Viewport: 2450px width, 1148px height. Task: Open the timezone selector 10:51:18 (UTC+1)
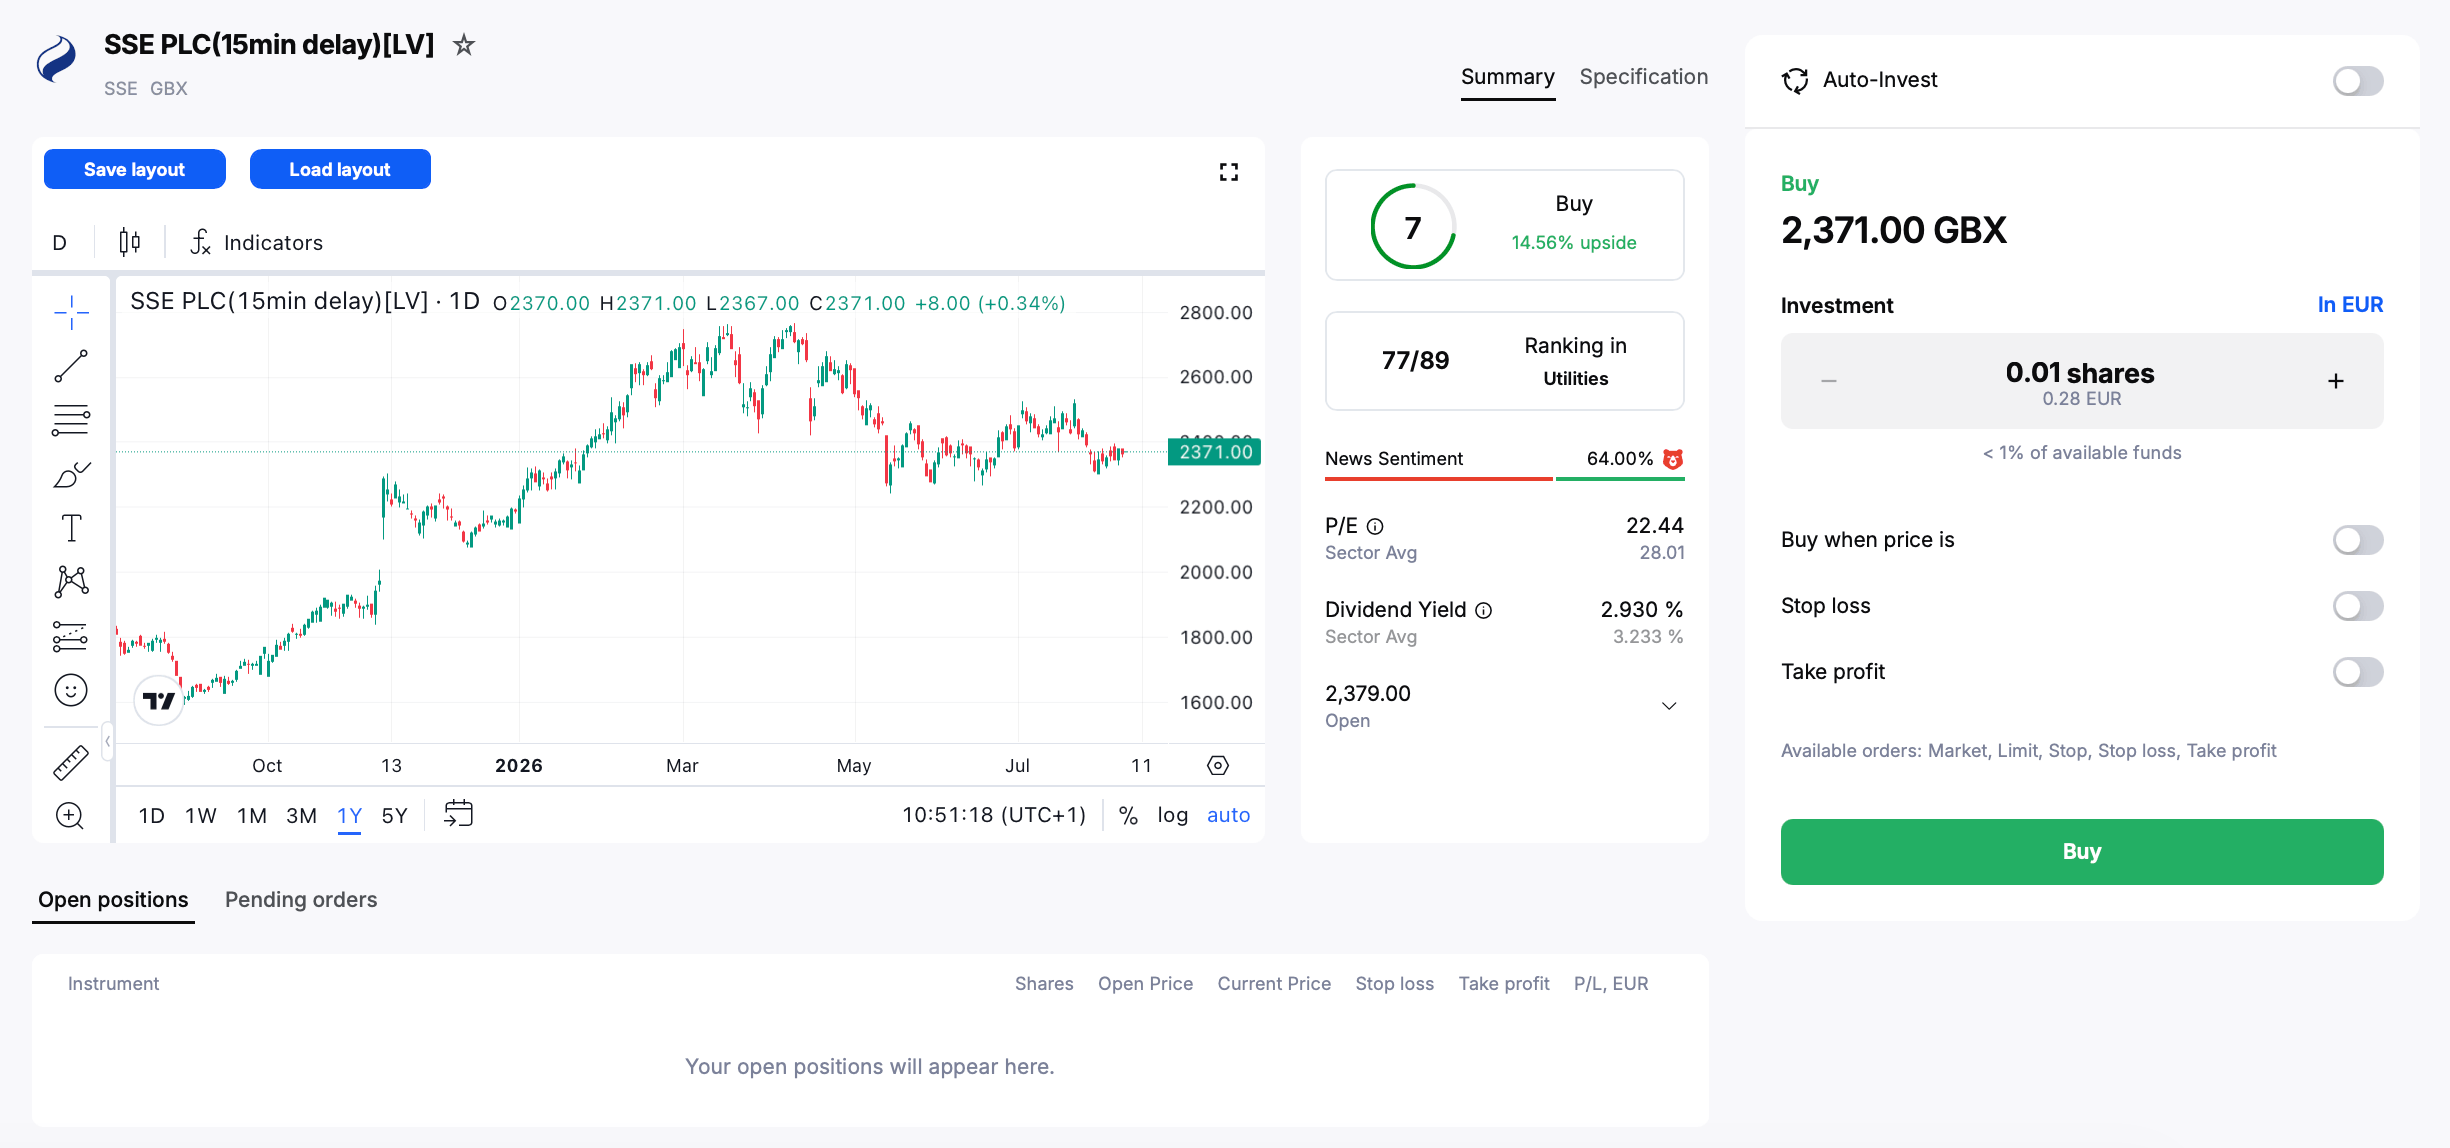tap(994, 815)
